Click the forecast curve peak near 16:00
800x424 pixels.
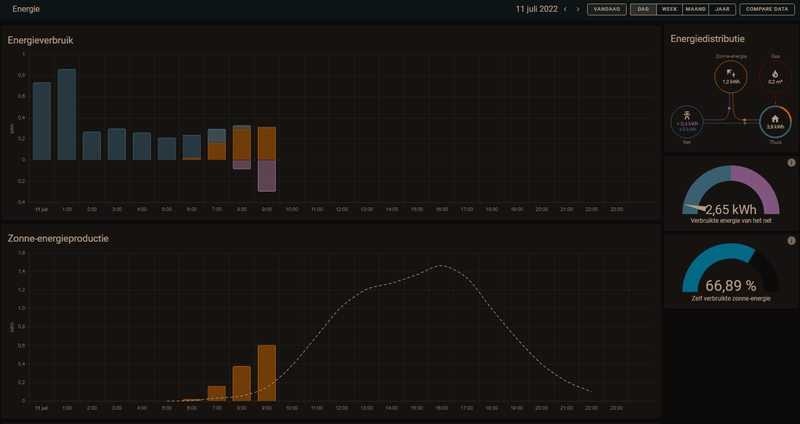441,265
